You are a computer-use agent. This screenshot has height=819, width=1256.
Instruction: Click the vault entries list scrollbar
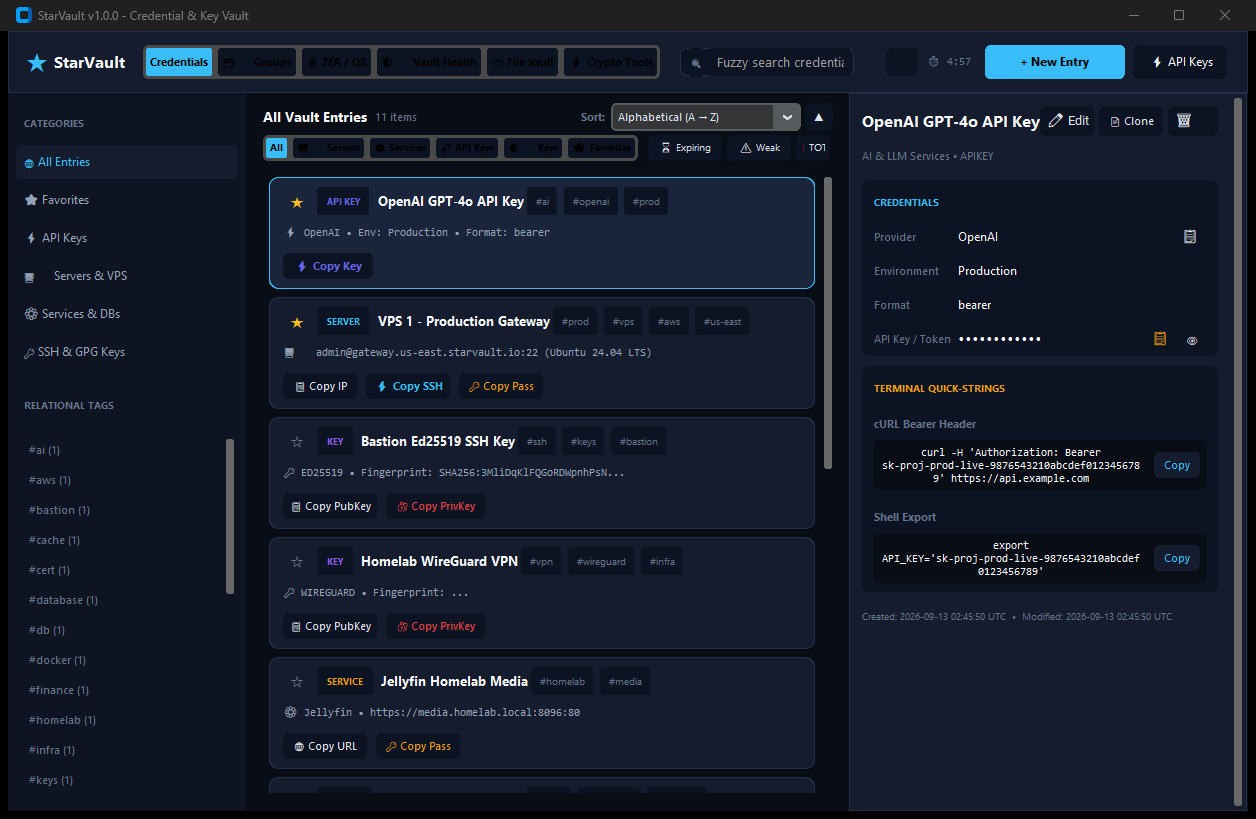tap(827, 323)
